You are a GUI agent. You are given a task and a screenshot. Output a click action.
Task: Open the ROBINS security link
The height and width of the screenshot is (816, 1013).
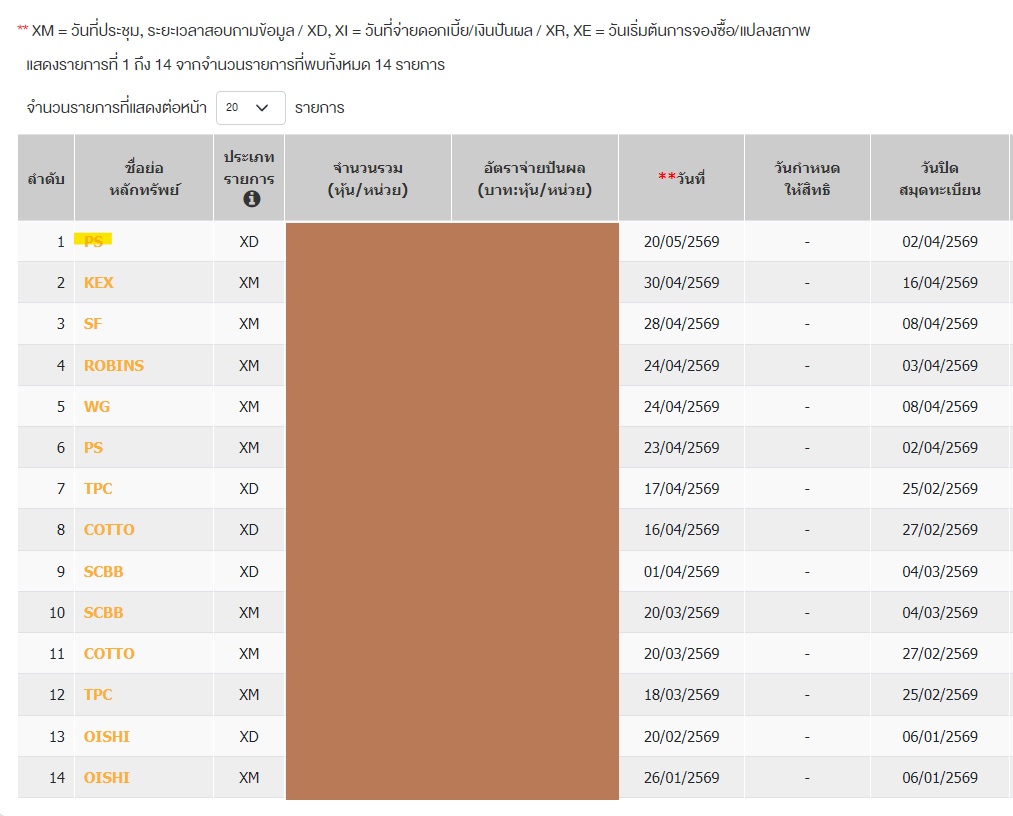pos(114,366)
